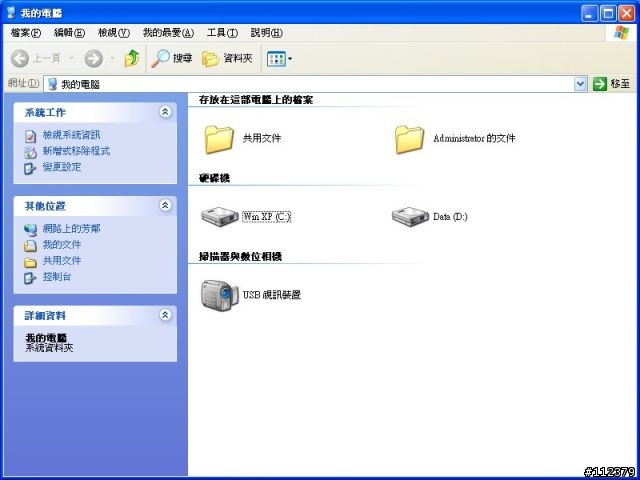
Task: Click the 掃描器與數位相機 group header
Action: point(240,257)
